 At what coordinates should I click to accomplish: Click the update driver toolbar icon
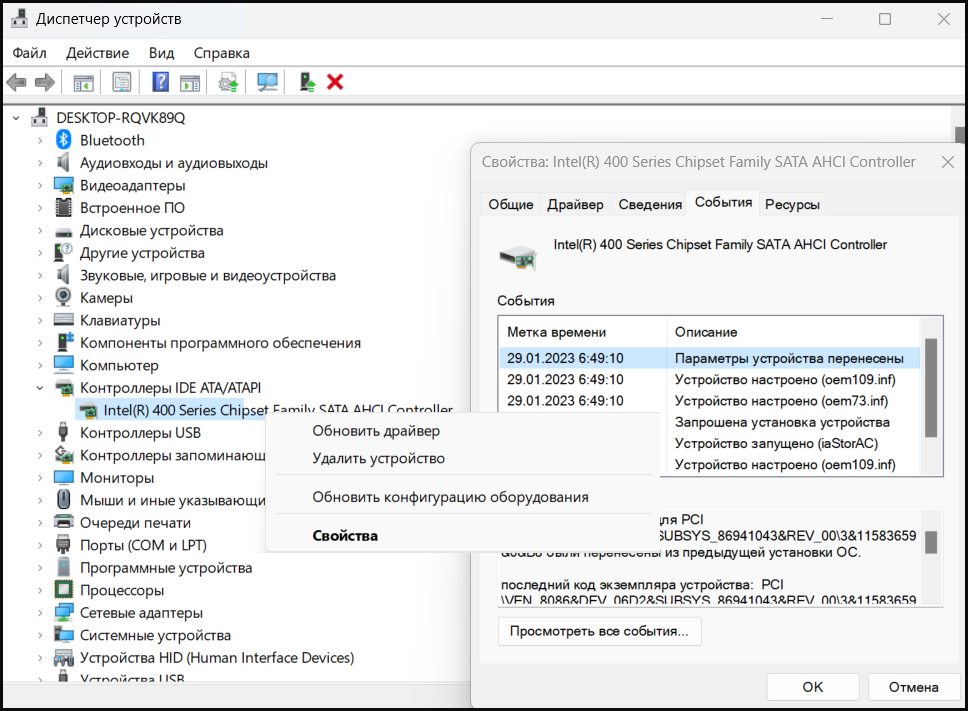(228, 82)
